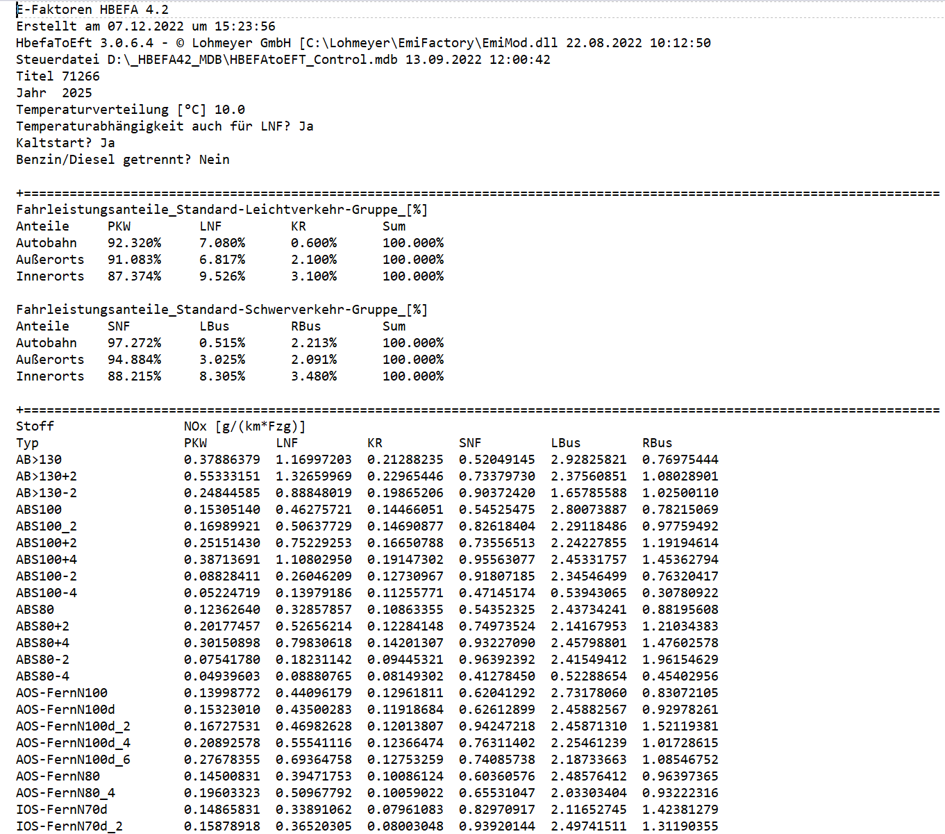Click the 'ABS100+4' row label
This screenshot has height=834, width=945.
[x=46, y=560]
